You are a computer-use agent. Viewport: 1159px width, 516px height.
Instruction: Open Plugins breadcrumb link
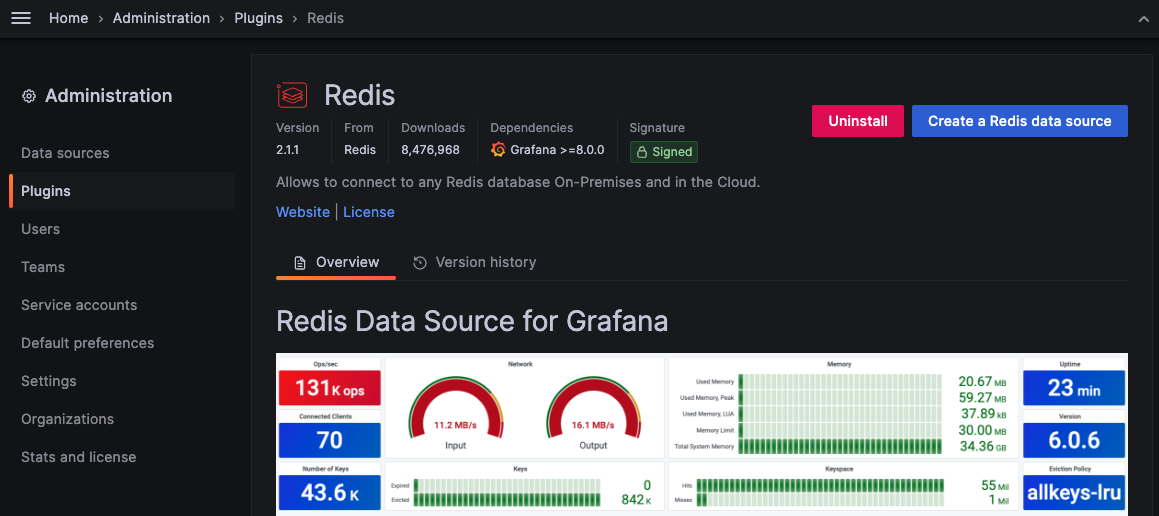(x=259, y=18)
